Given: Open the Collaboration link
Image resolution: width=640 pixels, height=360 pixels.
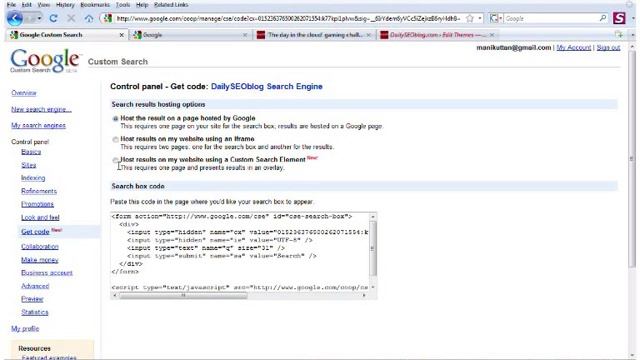Looking at the screenshot, I should pyautogui.click(x=40, y=247).
